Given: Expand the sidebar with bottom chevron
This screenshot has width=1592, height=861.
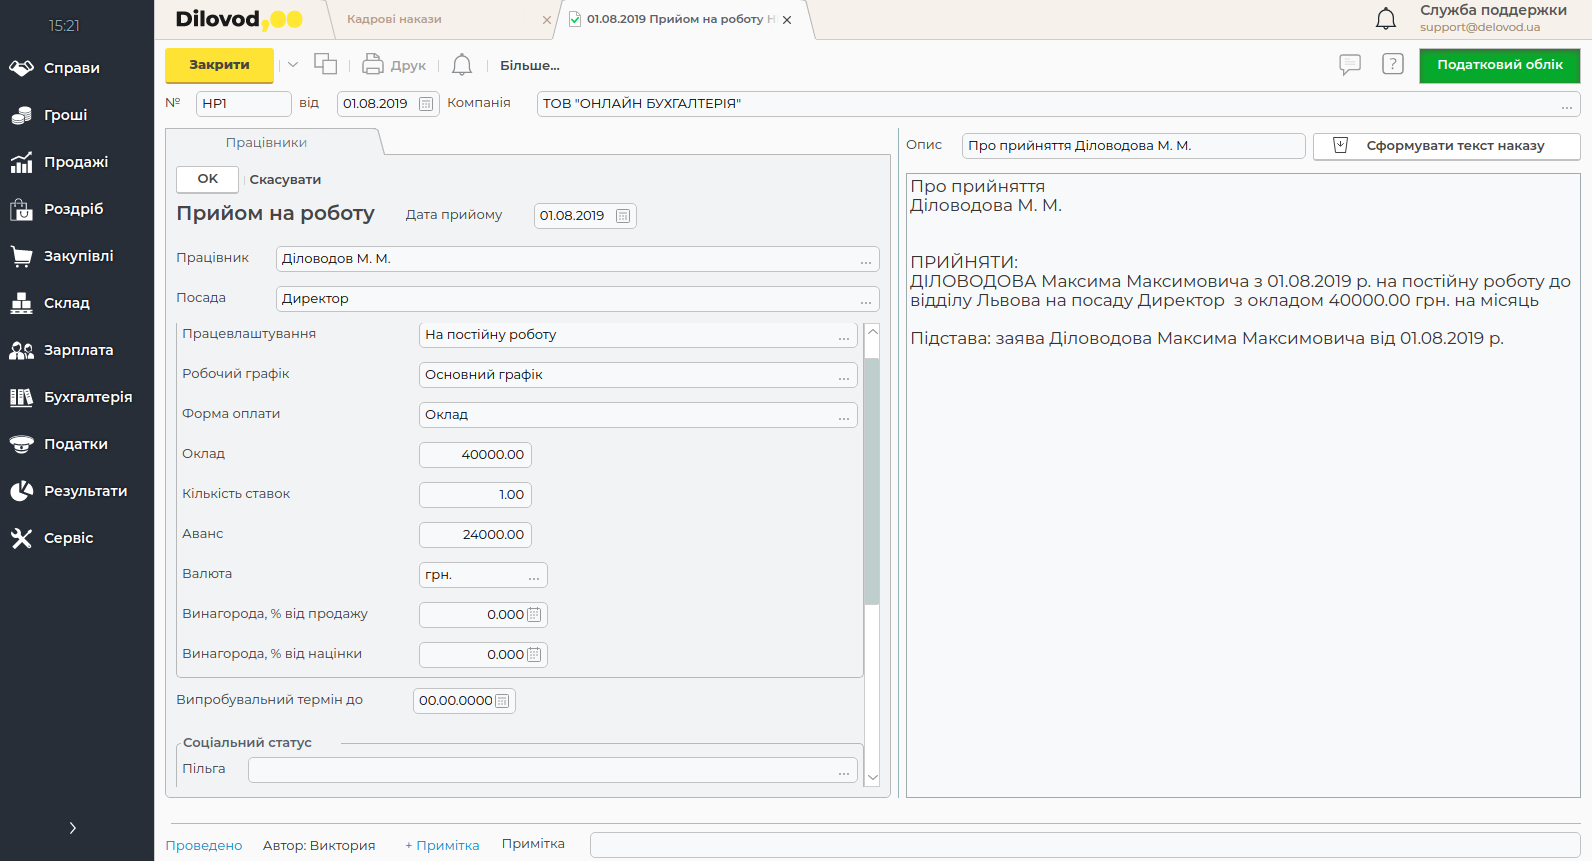Looking at the screenshot, I should click(x=72, y=828).
